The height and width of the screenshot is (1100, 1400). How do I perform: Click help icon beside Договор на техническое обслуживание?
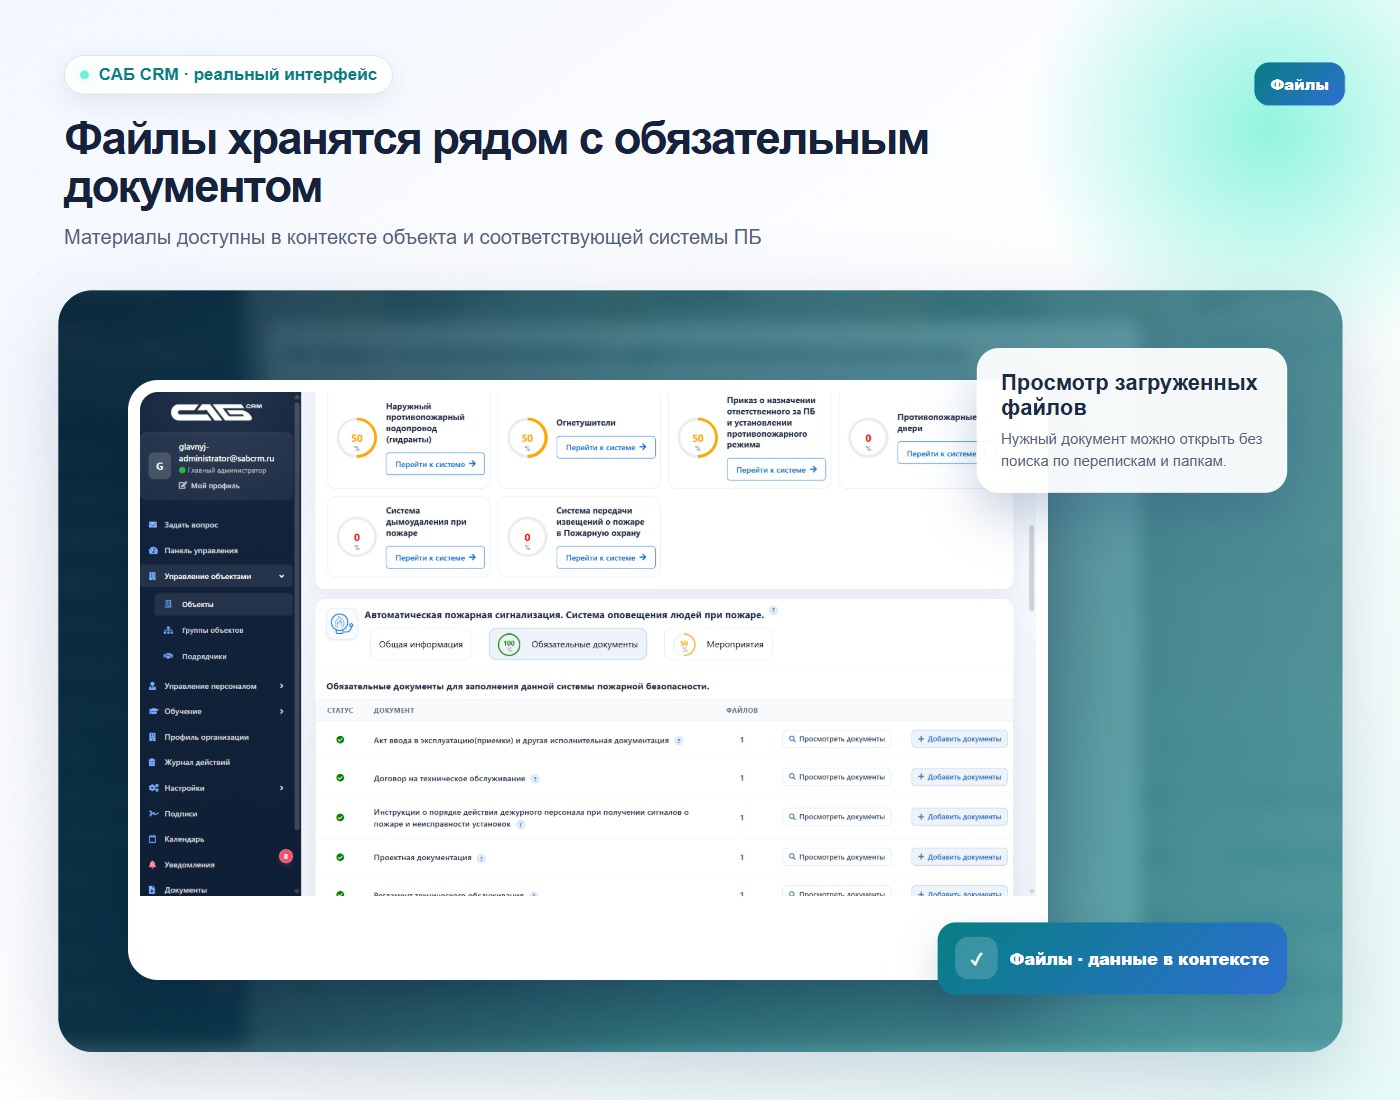[535, 779]
